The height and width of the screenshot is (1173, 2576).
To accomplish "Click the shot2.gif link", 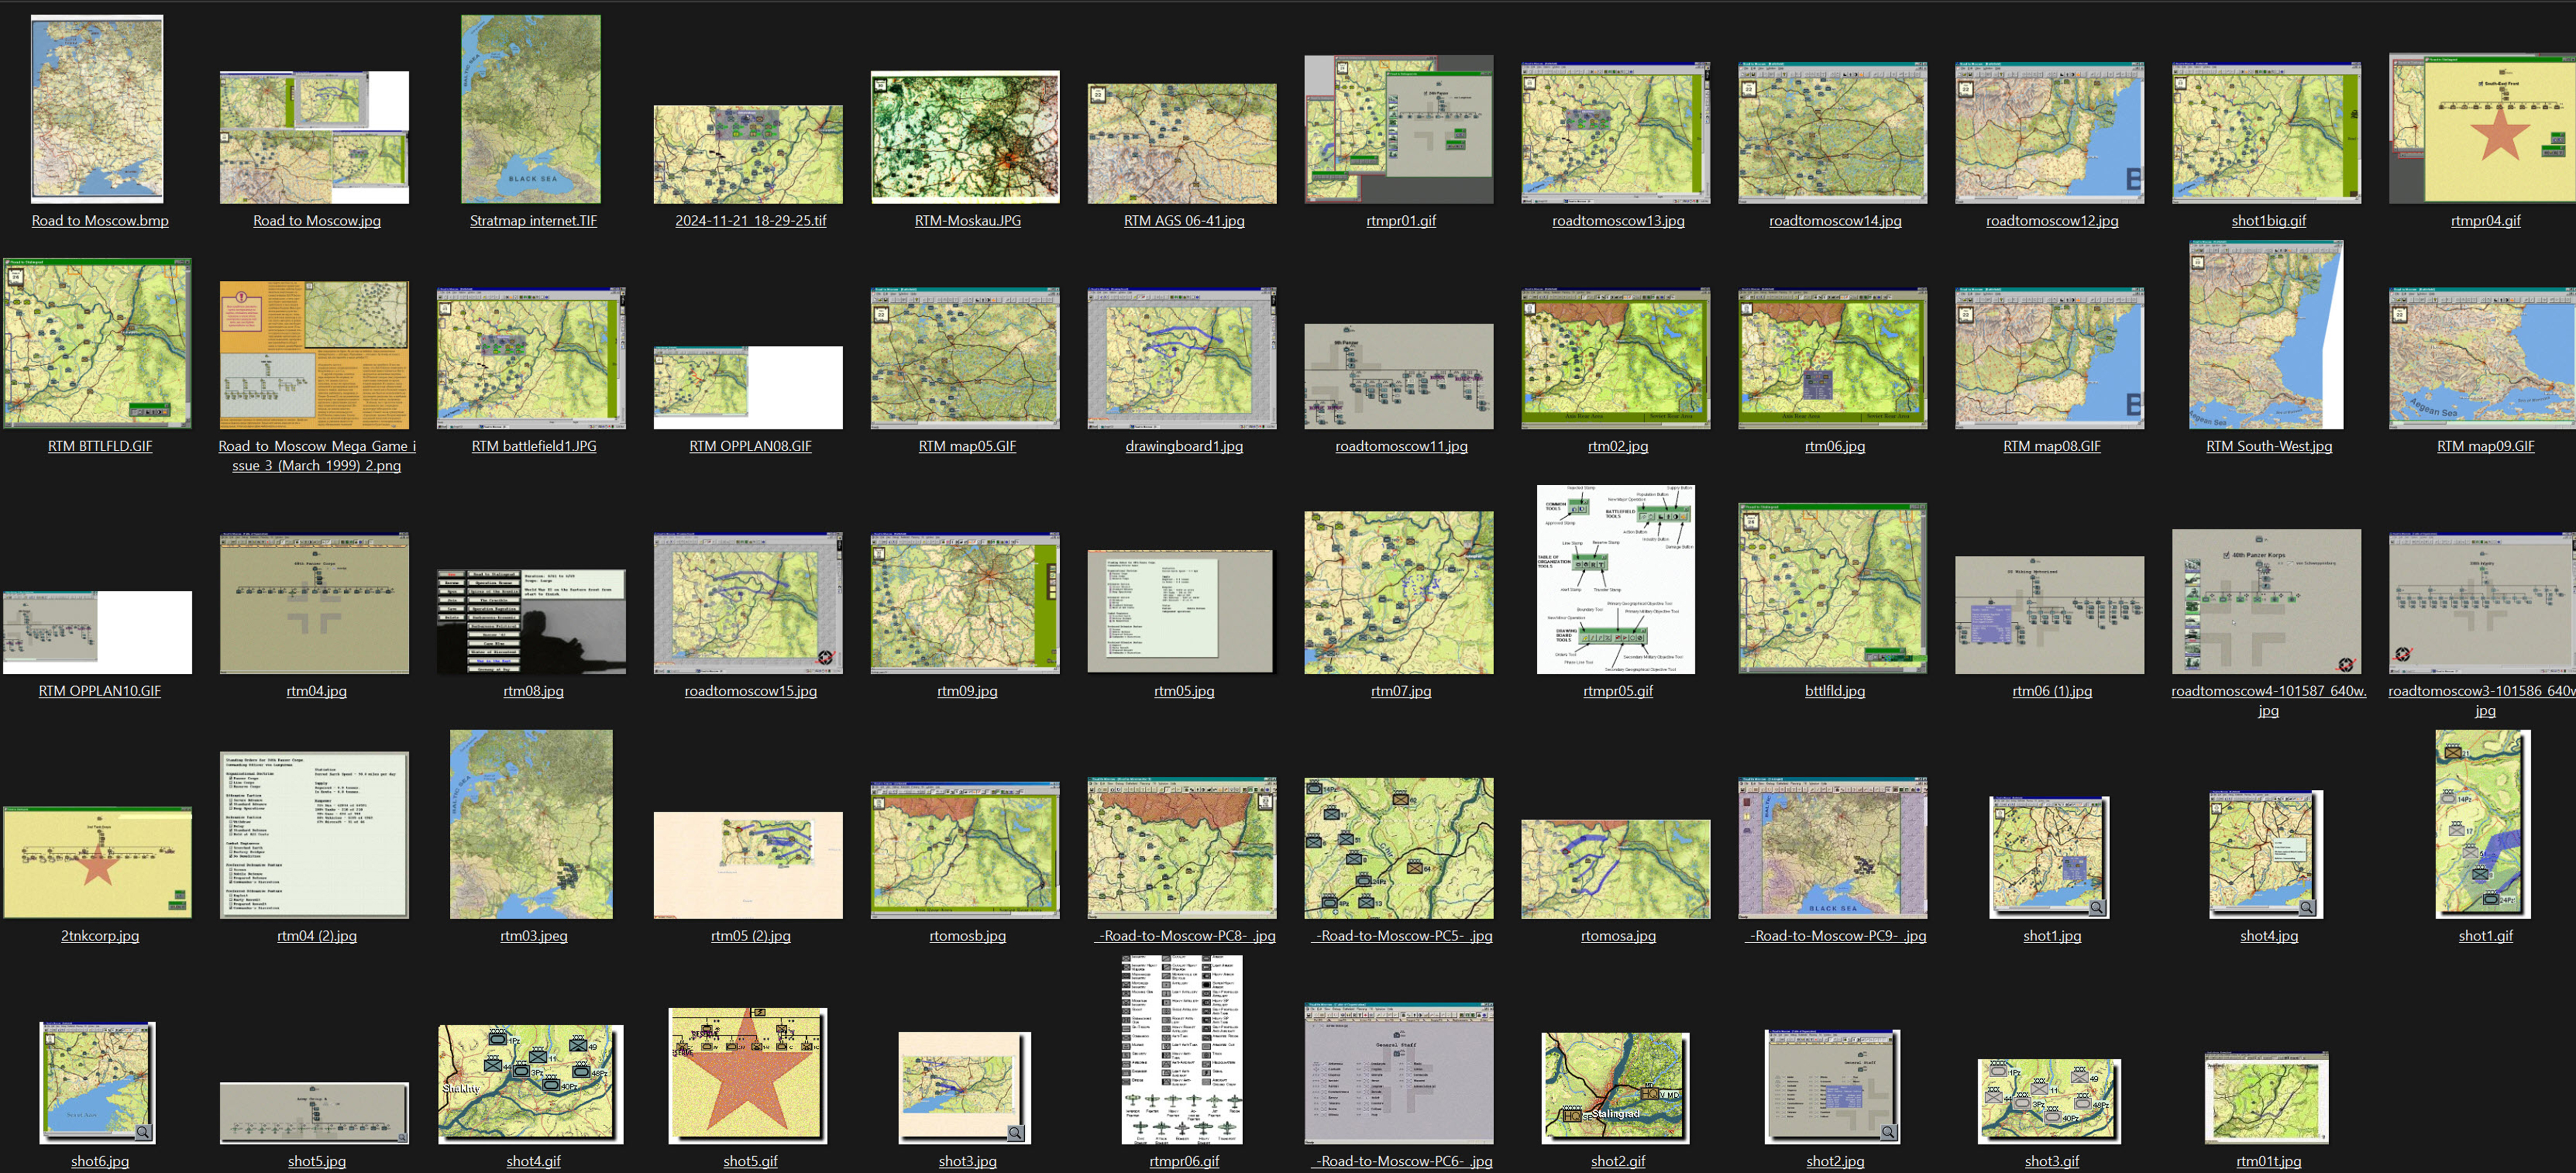I will coord(1618,1161).
